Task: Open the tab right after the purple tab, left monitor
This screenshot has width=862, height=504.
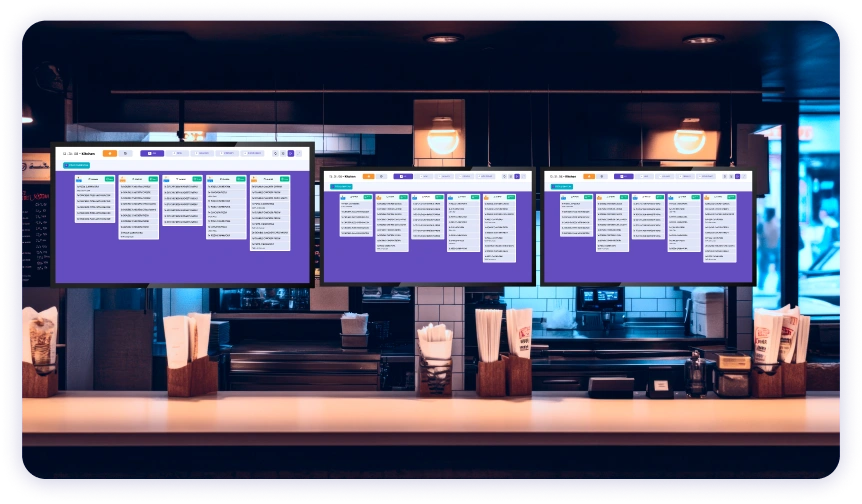Action: (177, 153)
